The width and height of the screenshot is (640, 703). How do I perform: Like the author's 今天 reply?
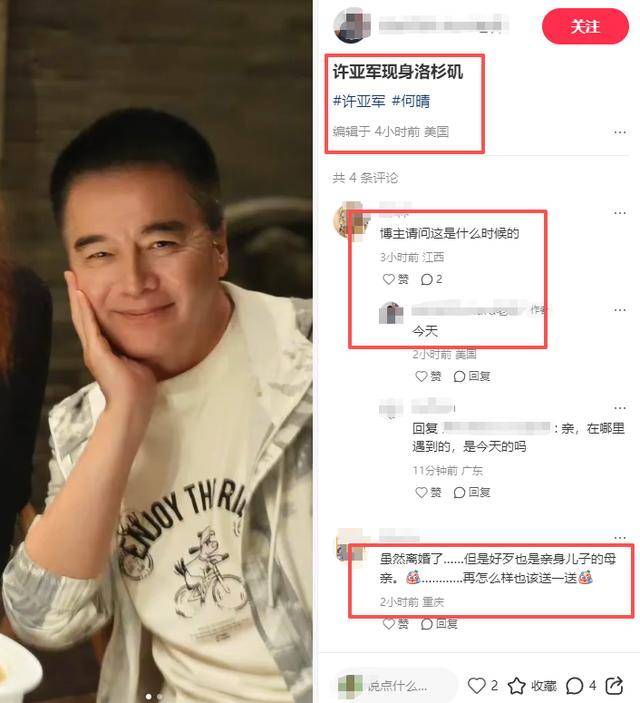pos(428,376)
